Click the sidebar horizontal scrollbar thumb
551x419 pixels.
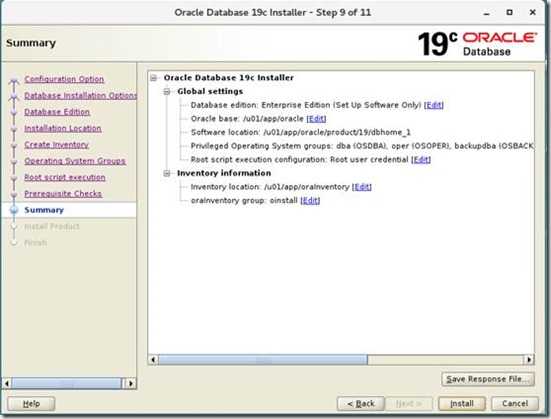tap(66, 383)
